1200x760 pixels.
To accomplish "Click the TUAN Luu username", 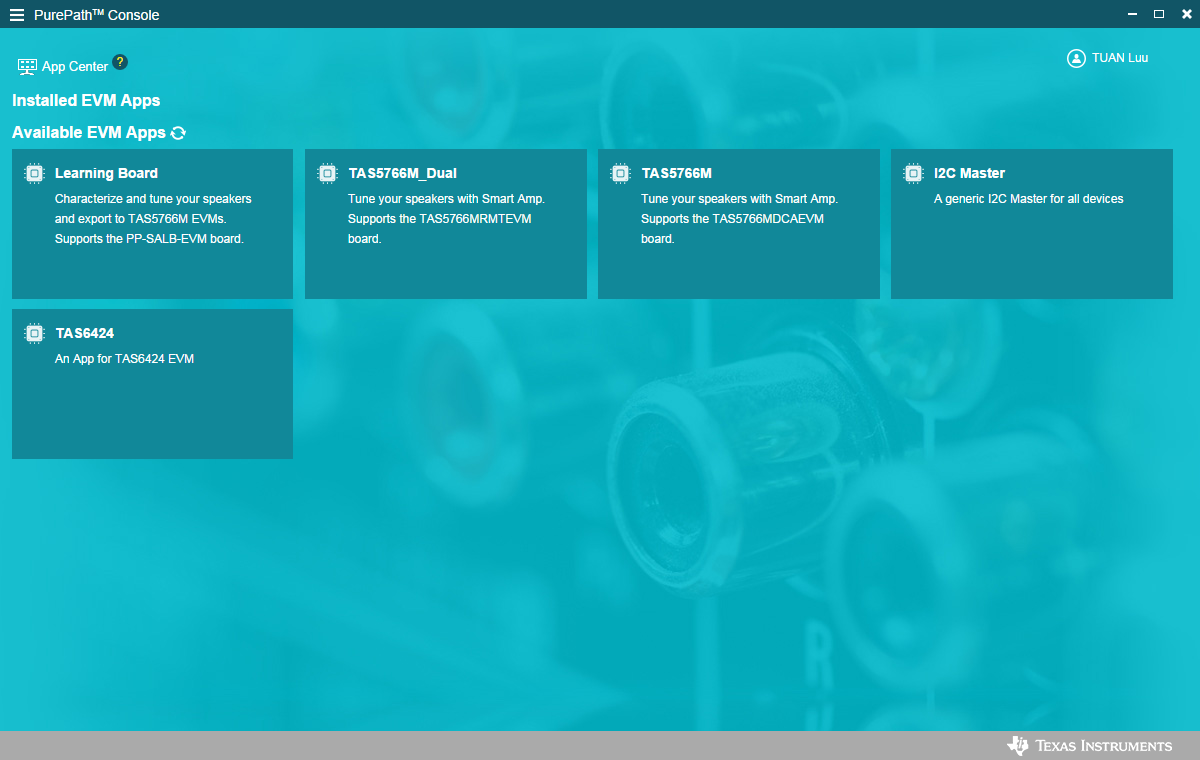I will [x=1120, y=58].
